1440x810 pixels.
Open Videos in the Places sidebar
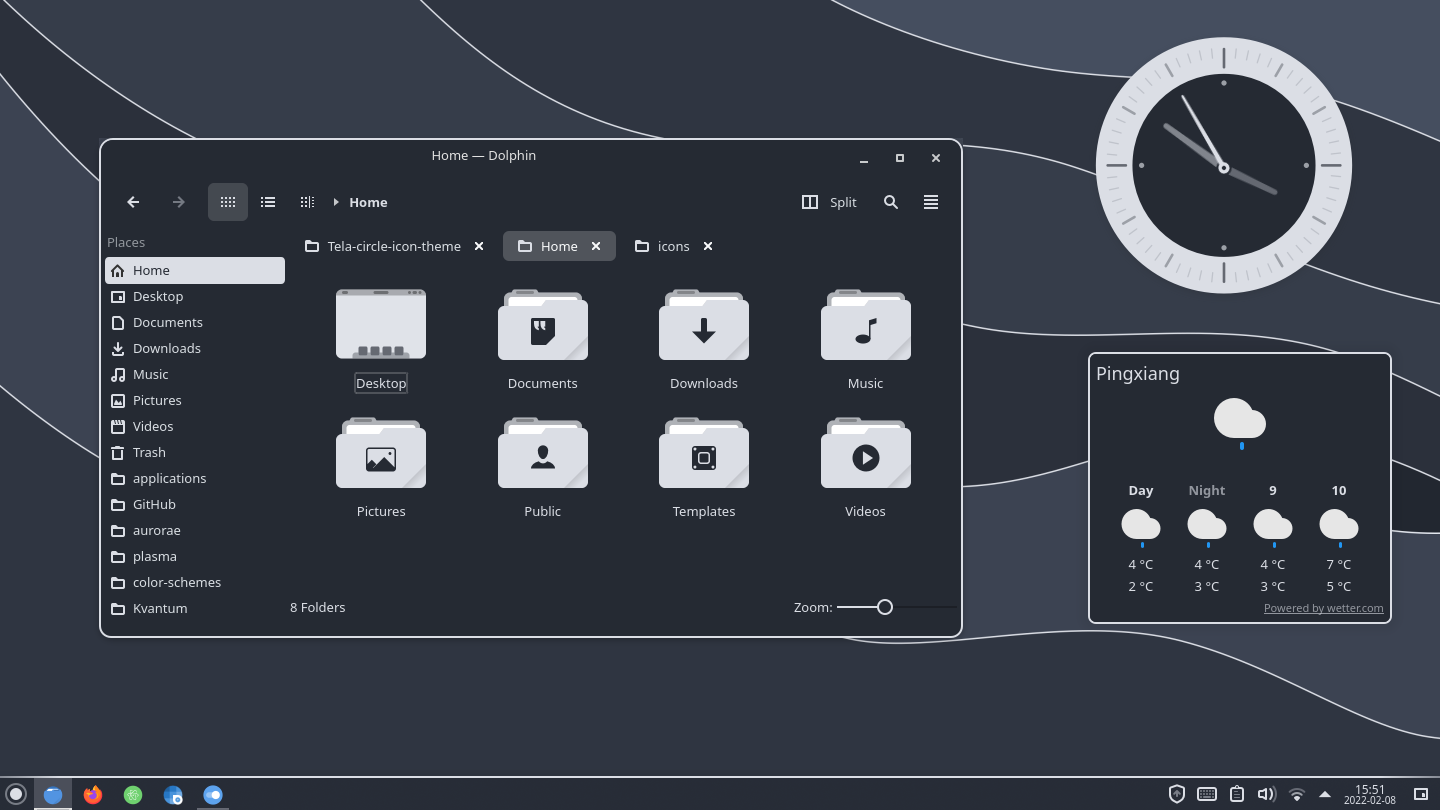(x=195, y=426)
